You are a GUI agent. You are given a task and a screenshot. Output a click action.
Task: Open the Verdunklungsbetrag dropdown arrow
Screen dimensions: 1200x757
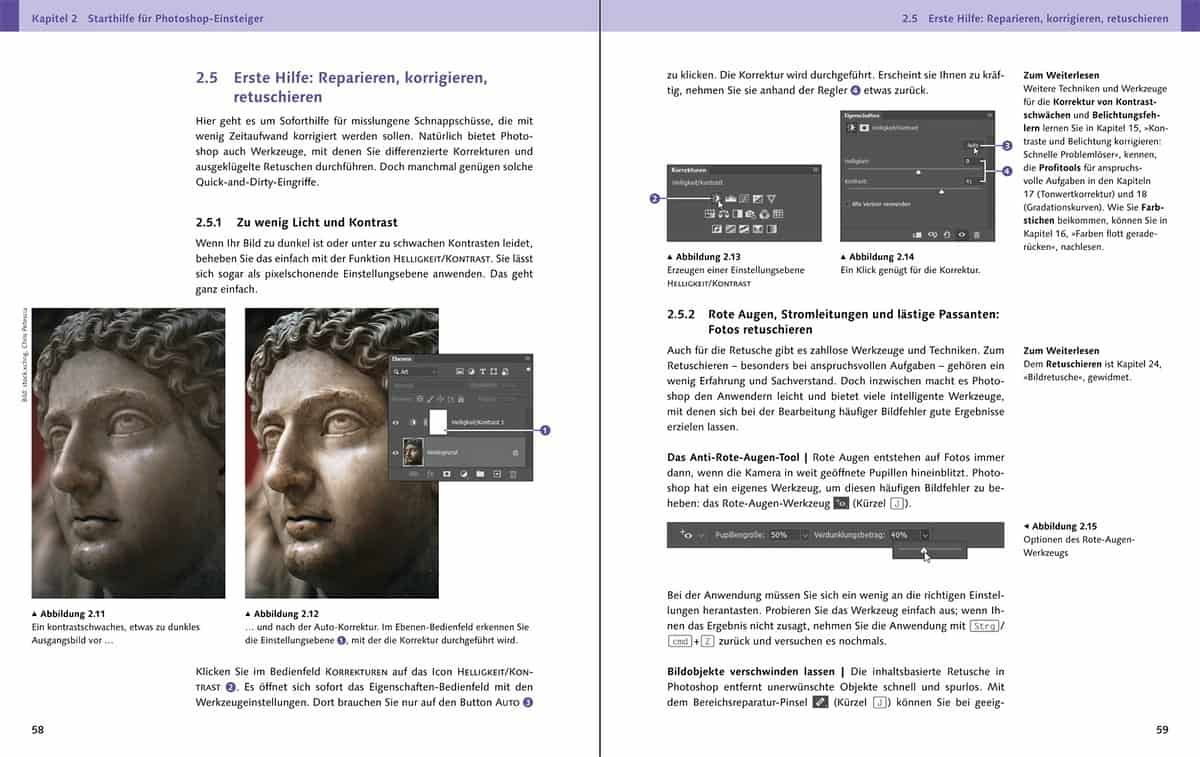pyautogui.click(x=925, y=535)
